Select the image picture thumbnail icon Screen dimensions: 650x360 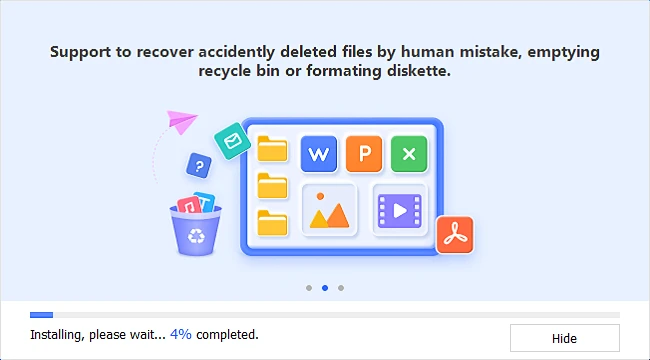click(329, 210)
